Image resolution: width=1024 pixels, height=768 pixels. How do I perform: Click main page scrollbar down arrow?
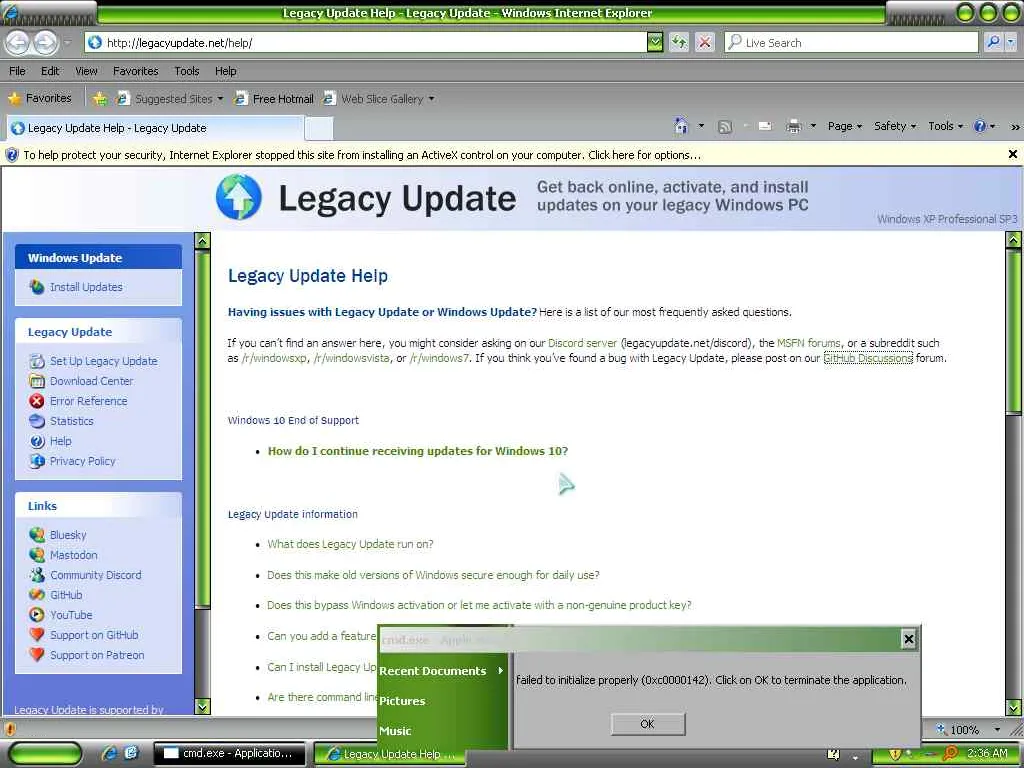[x=1014, y=707]
